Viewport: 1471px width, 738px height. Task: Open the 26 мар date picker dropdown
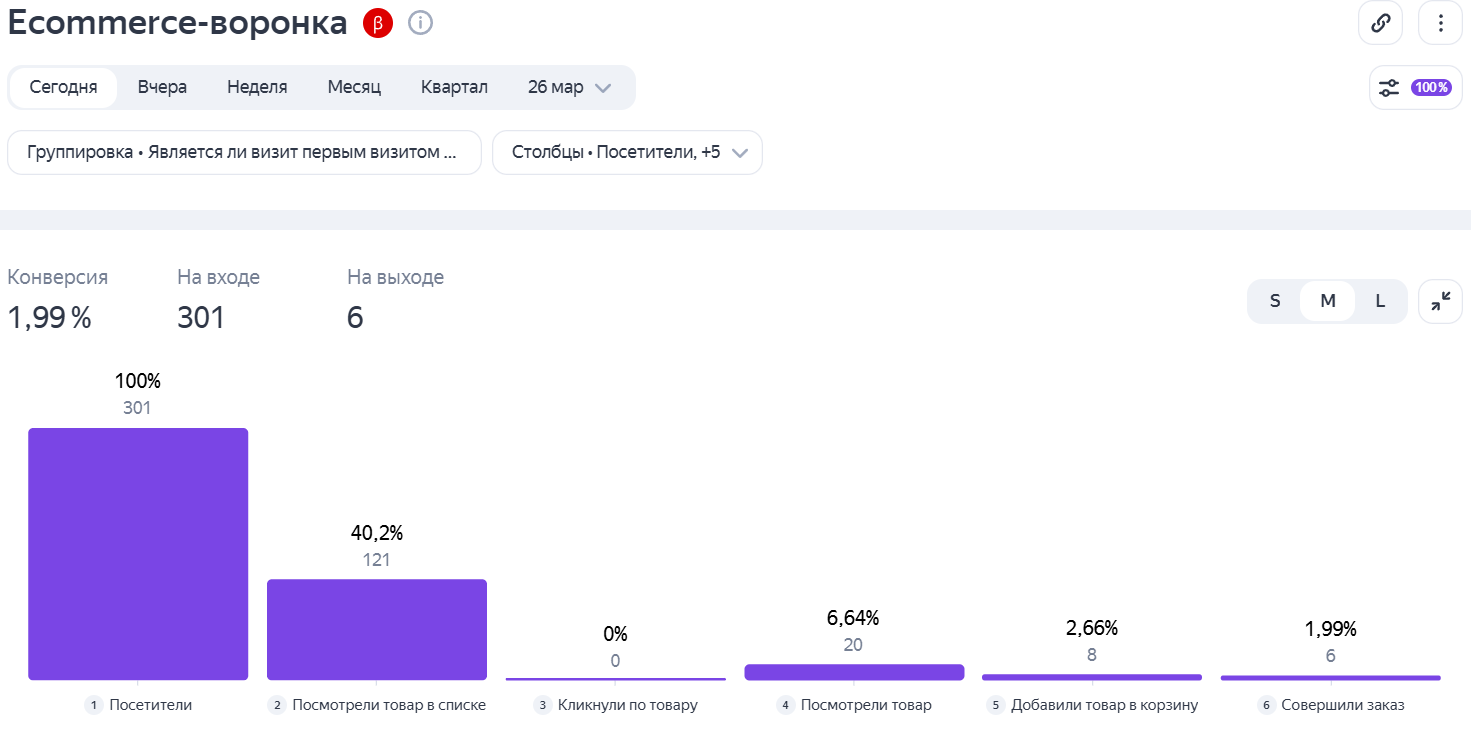570,87
